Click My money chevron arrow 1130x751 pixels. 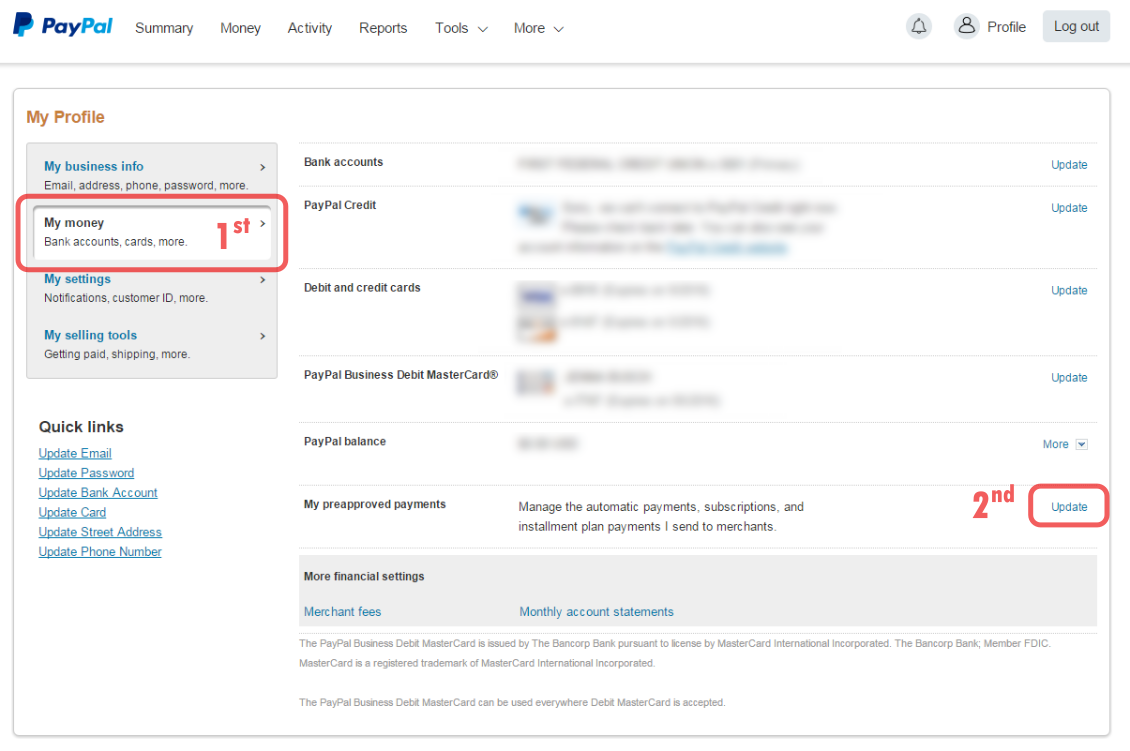coord(262,223)
